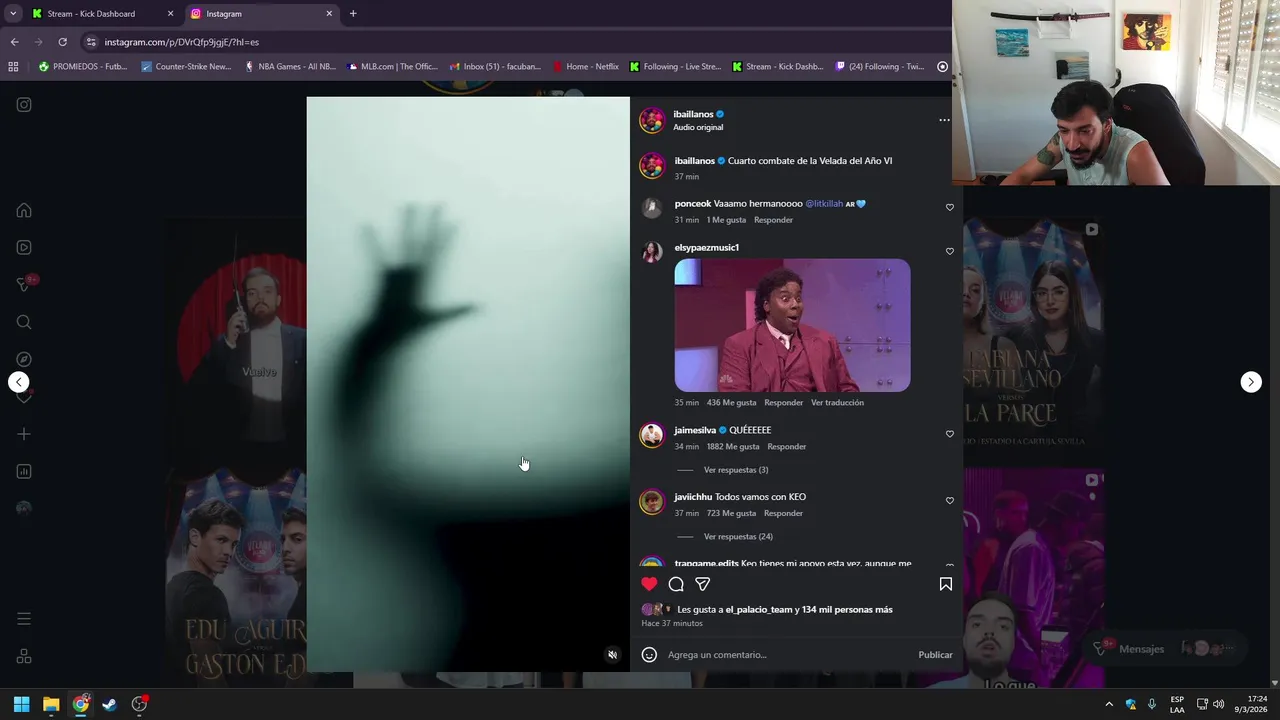Open the More hamburger menu in sidebar
The width and height of the screenshot is (1280, 720).
24,619
